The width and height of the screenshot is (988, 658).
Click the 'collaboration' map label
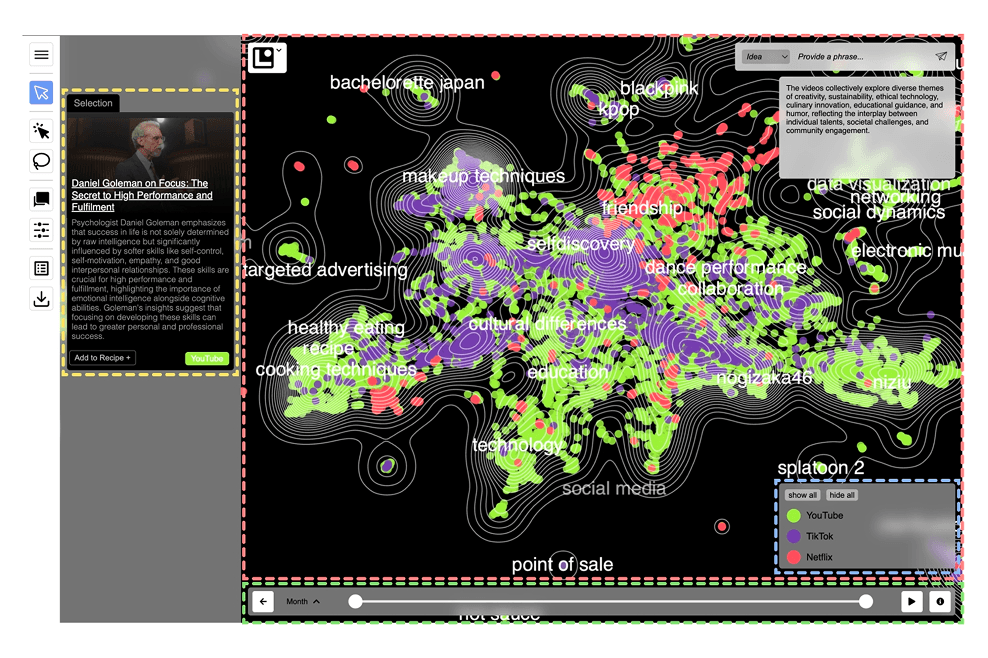(731, 289)
